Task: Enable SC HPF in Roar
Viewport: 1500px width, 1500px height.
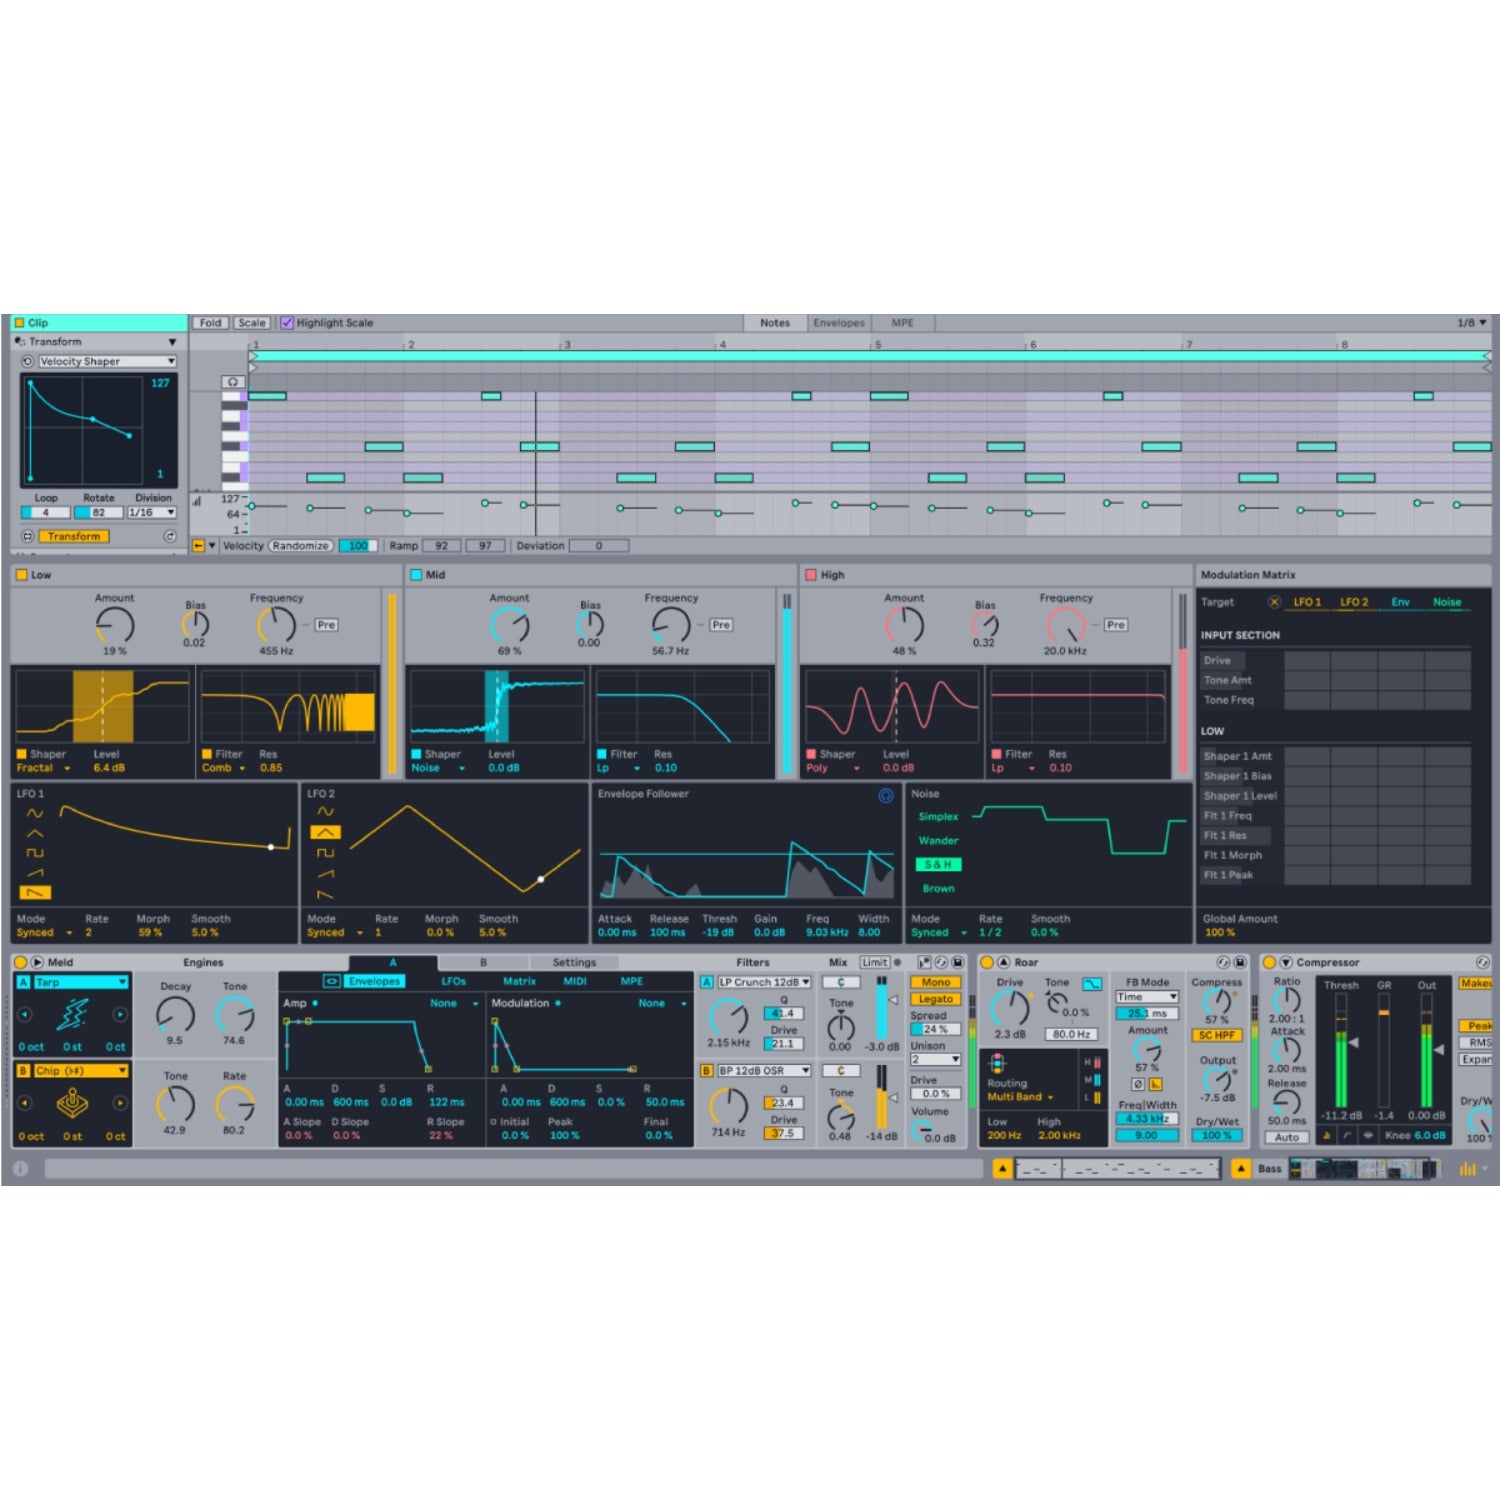Action: [x=1217, y=1036]
